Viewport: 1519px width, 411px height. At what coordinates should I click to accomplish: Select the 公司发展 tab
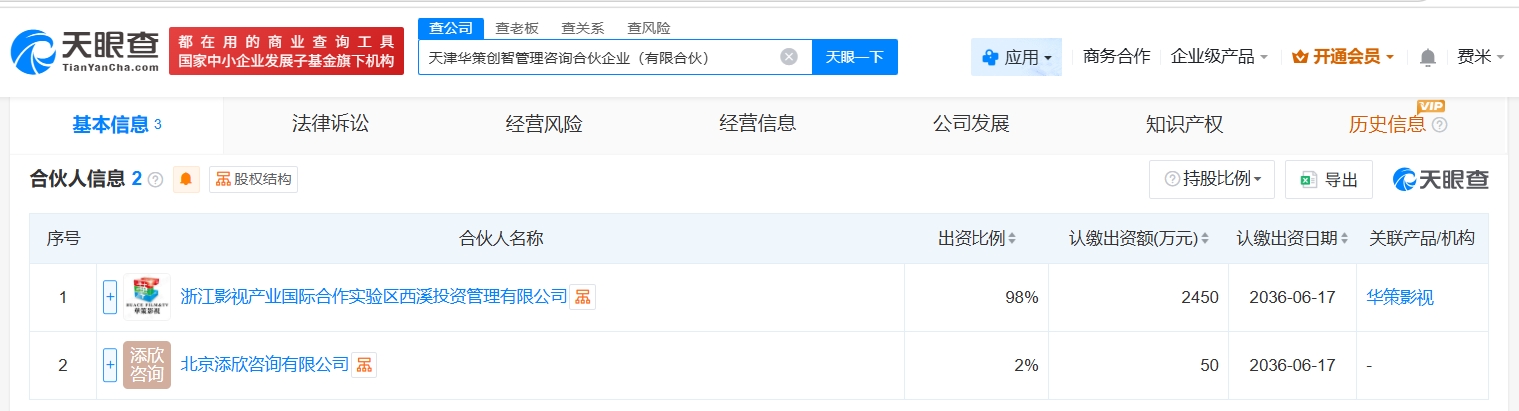click(971, 125)
